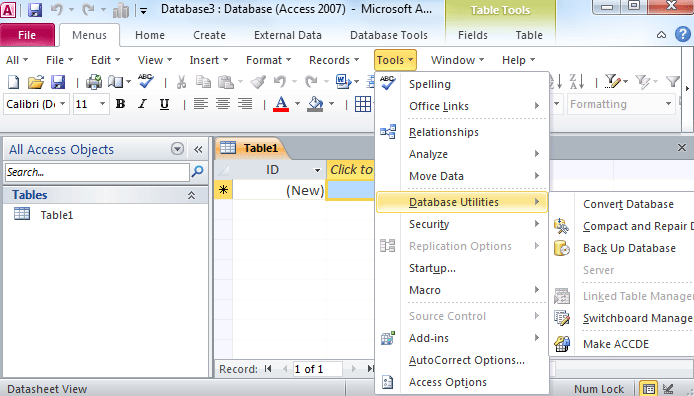Switch to the Create ribbon tab
The height and width of the screenshot is (396, 694).
(x=209, y=35)
